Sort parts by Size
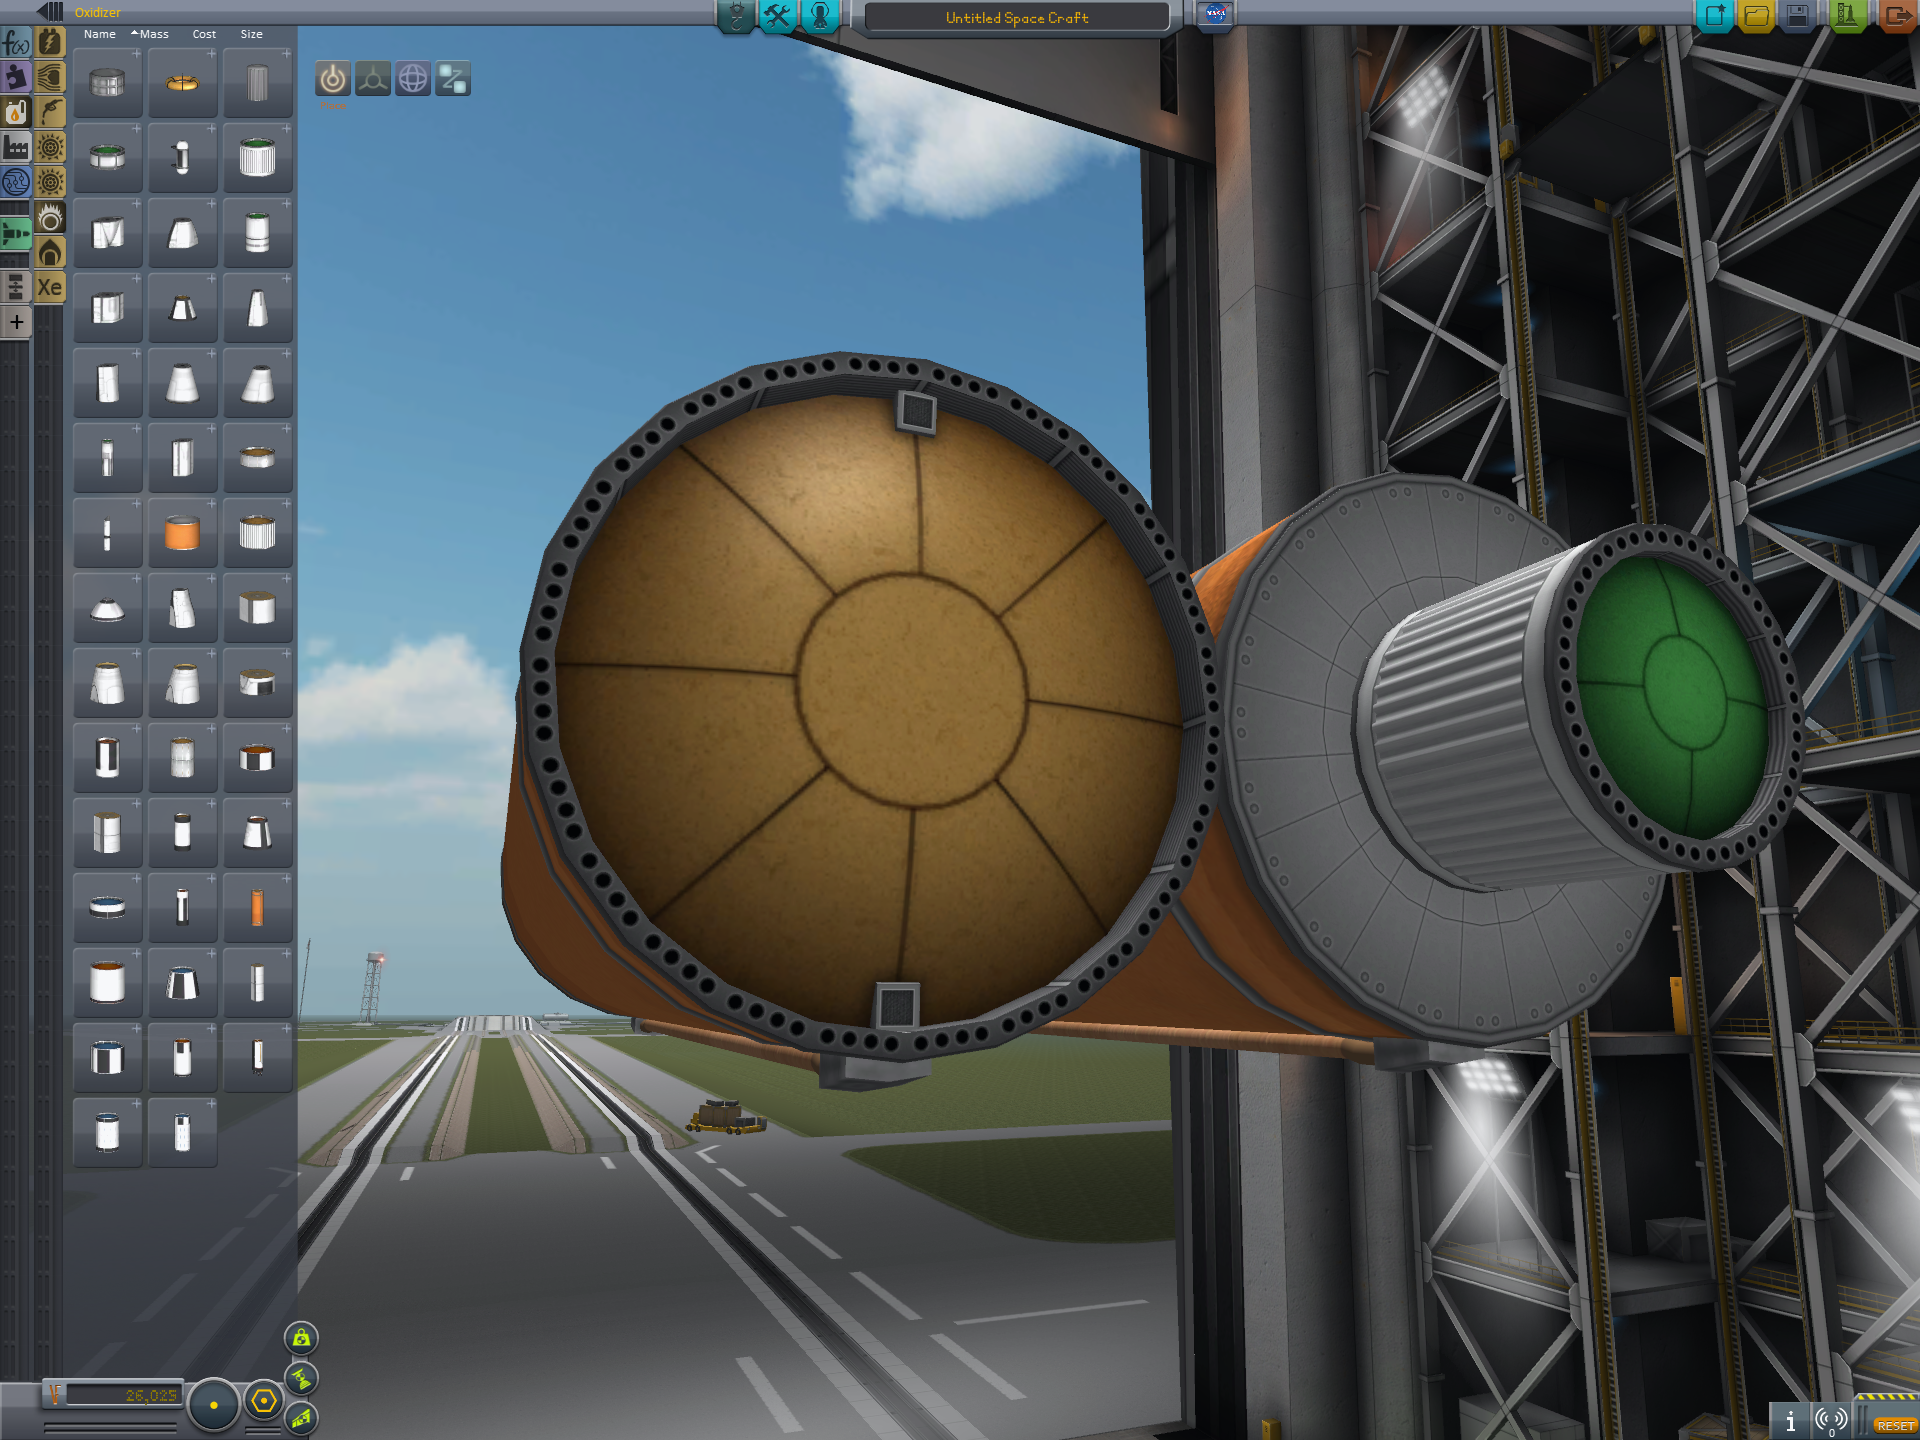 [x=252, y=34]
